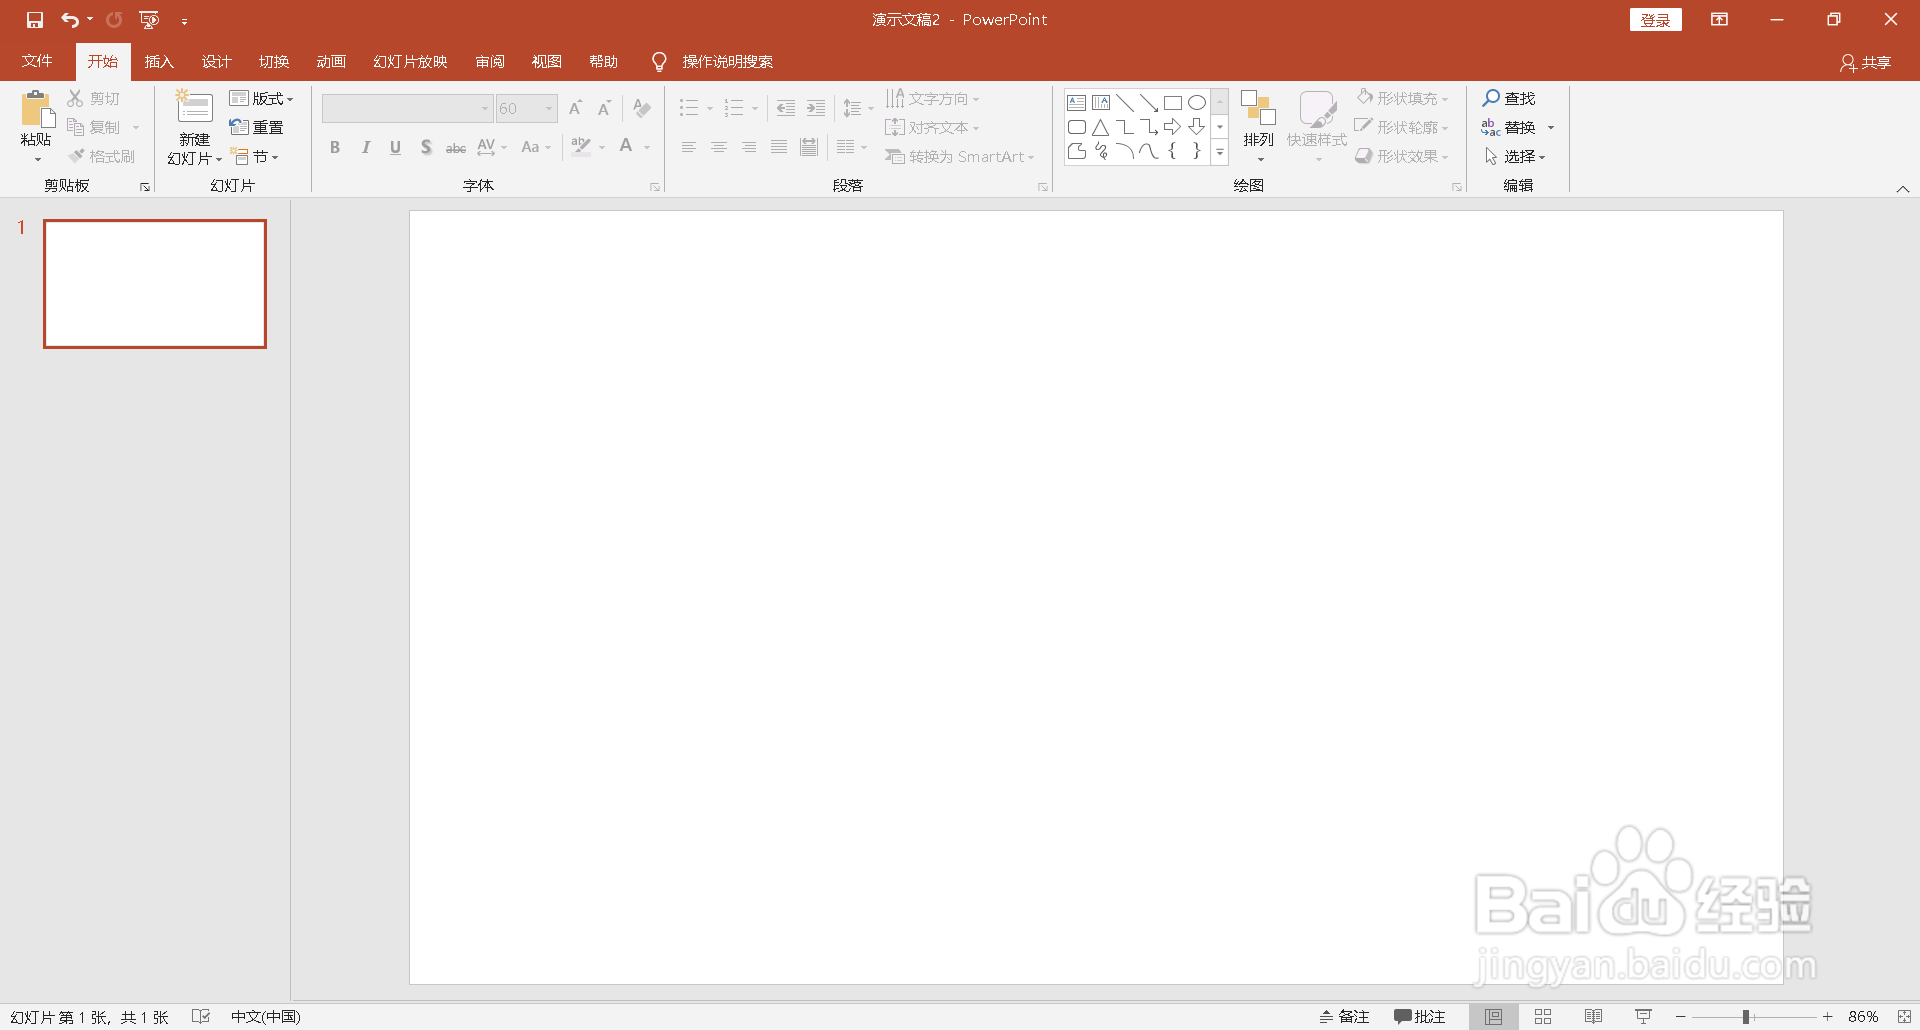Image resolution: width=1920 pixels, height=1030 pixels.
Task: Select the text box shape in gallery
Action: 1077,103
